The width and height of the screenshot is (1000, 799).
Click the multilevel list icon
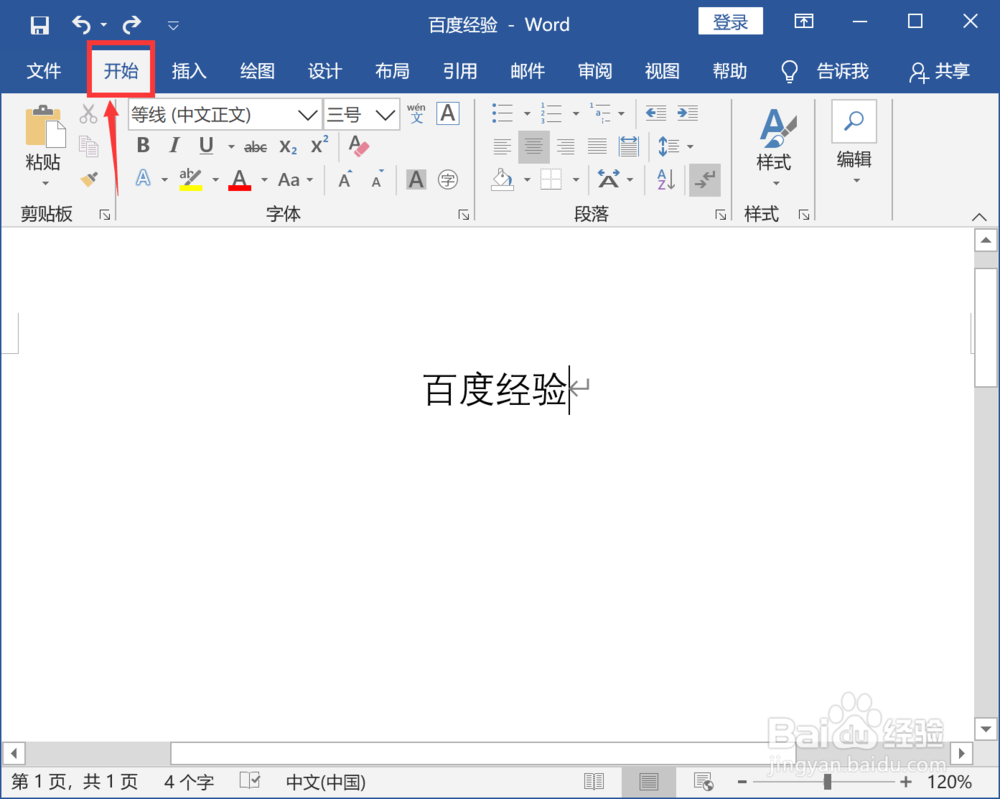(599, 114)
